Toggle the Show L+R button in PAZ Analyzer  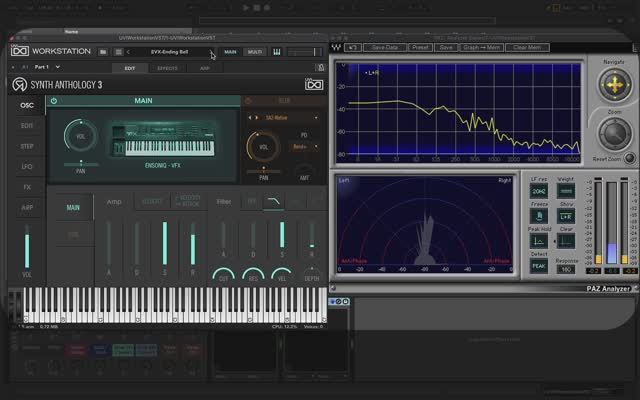click(x=566, y=216)
